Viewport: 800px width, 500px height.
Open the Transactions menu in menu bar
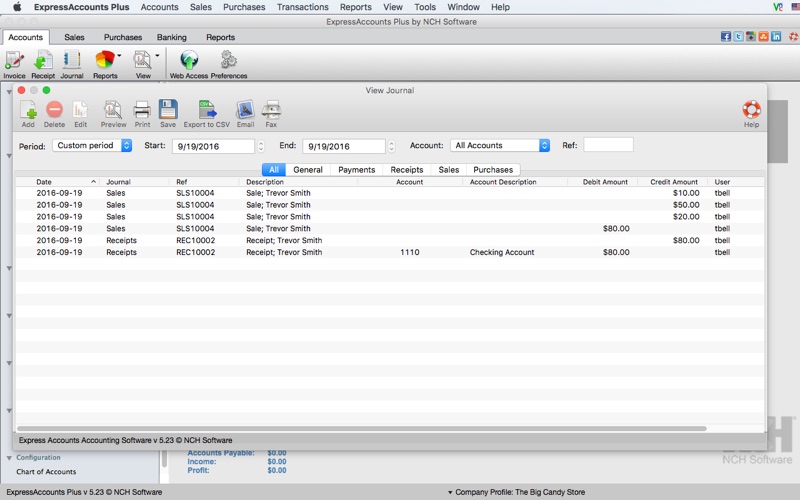303,7
